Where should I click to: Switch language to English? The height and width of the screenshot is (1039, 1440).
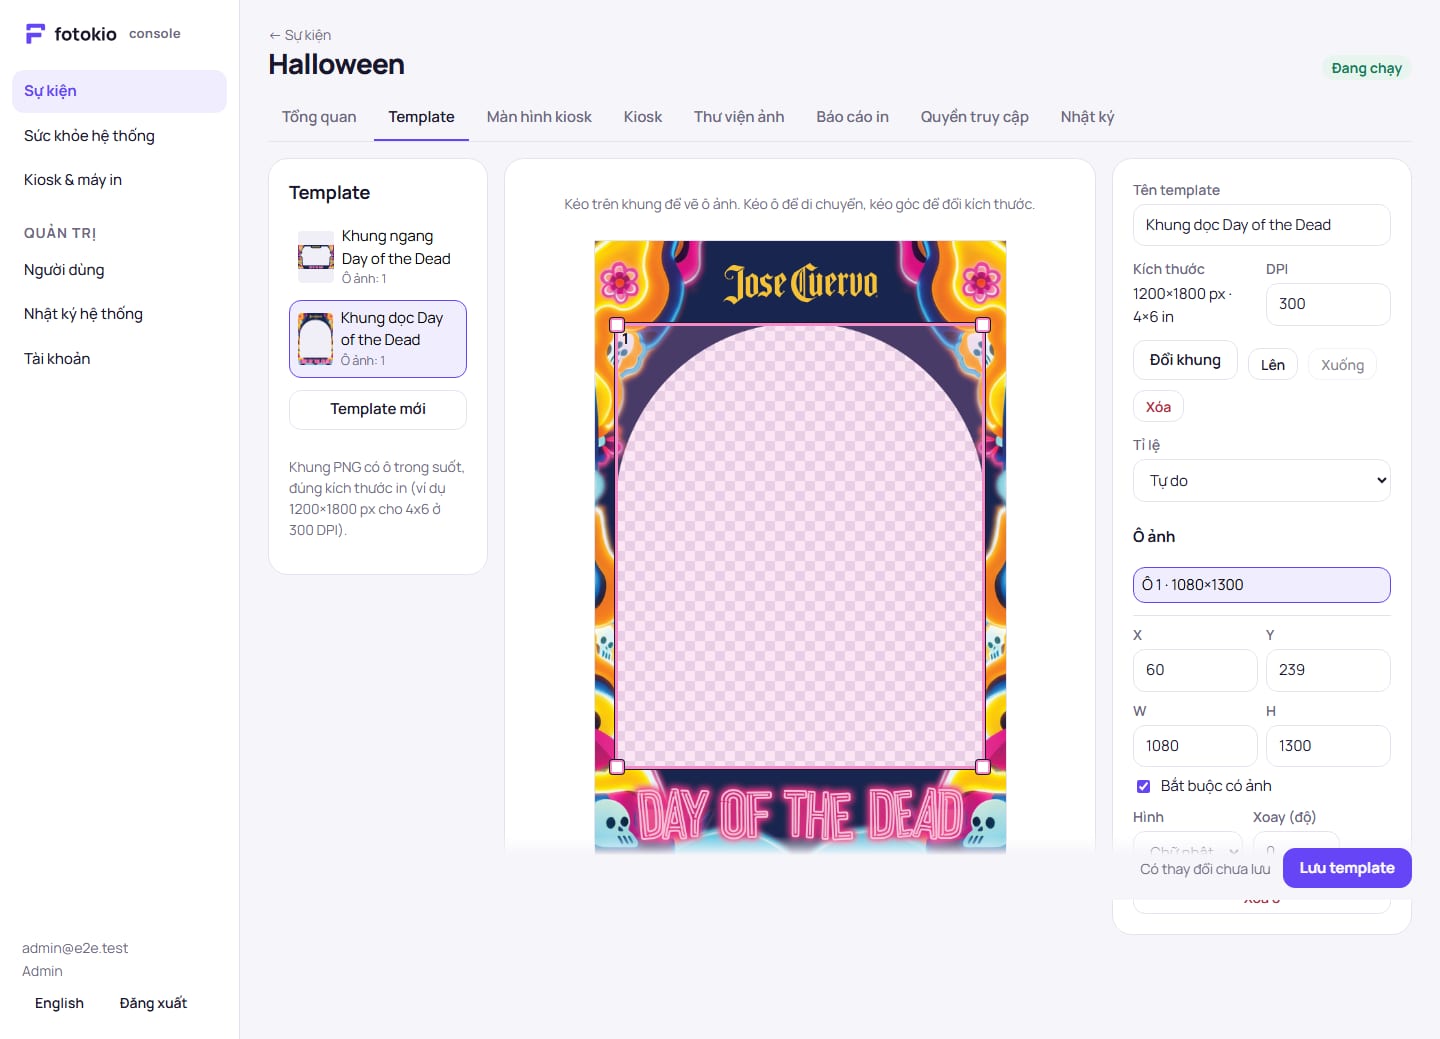point(59,1003)
